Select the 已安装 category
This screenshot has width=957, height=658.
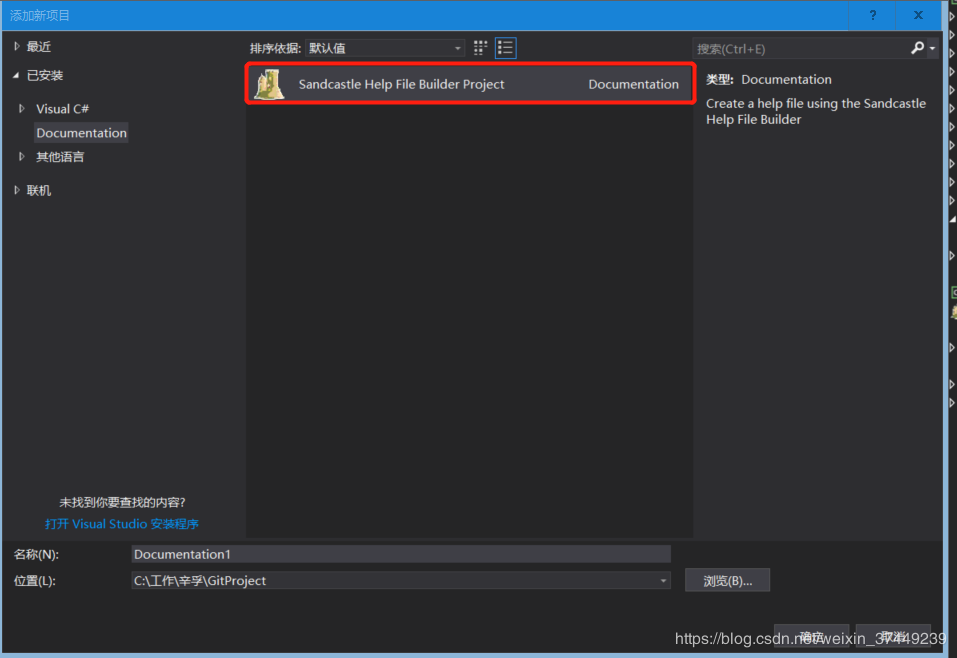point(45,75)
